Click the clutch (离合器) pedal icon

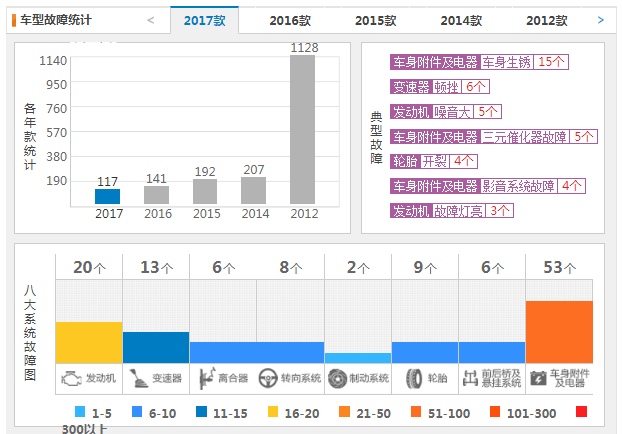pos(207,378)
